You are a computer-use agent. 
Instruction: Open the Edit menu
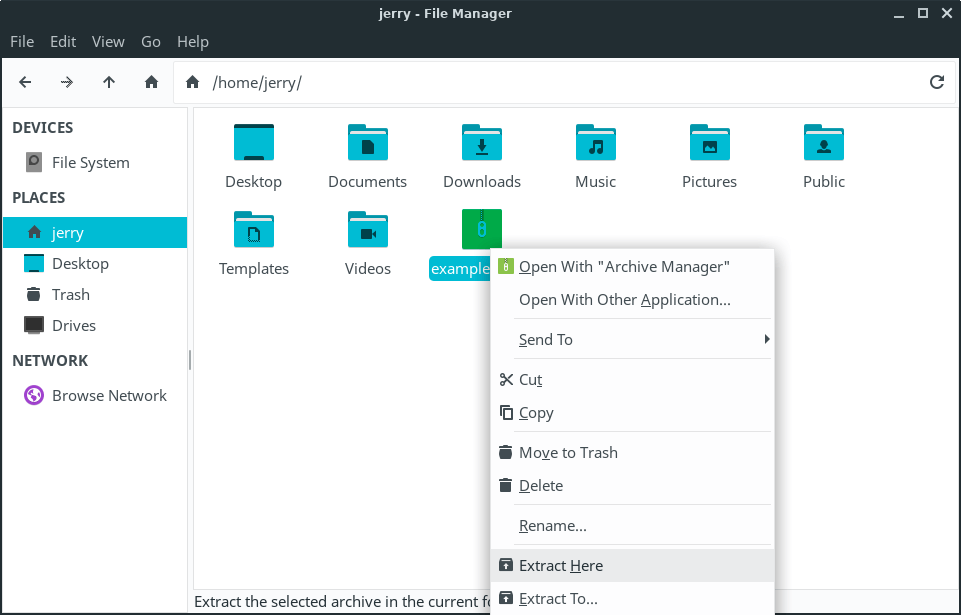pyautogui.click(x=63, y=41)
